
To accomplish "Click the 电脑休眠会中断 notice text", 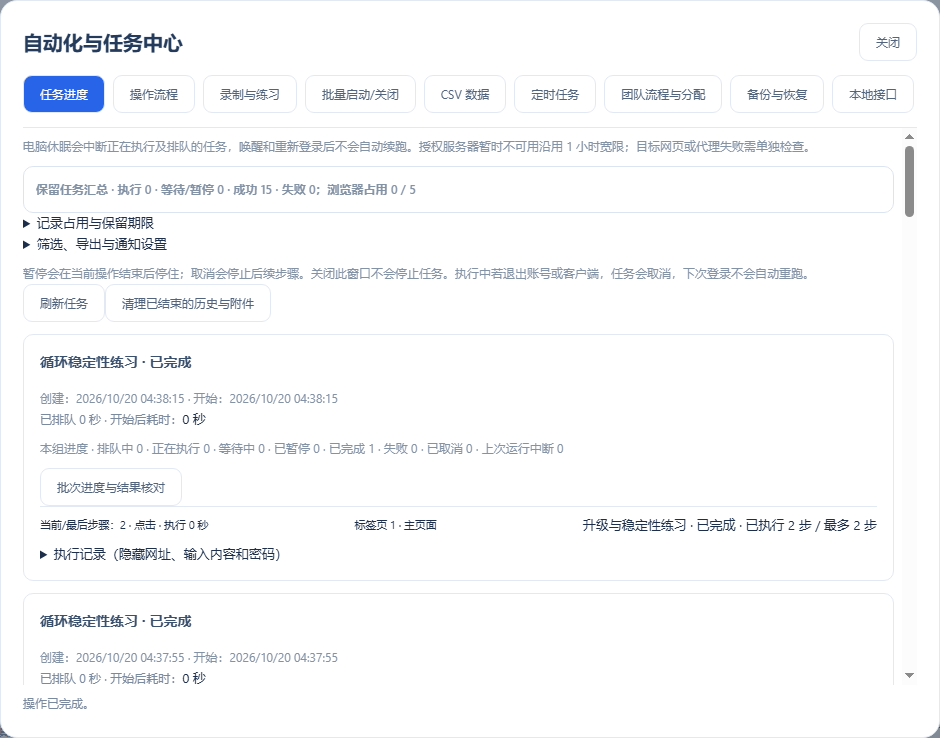I will click(418, 146).
